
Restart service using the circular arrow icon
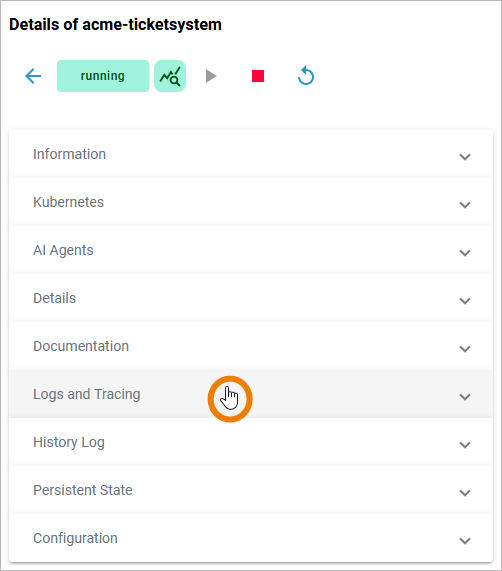[306, 76]
